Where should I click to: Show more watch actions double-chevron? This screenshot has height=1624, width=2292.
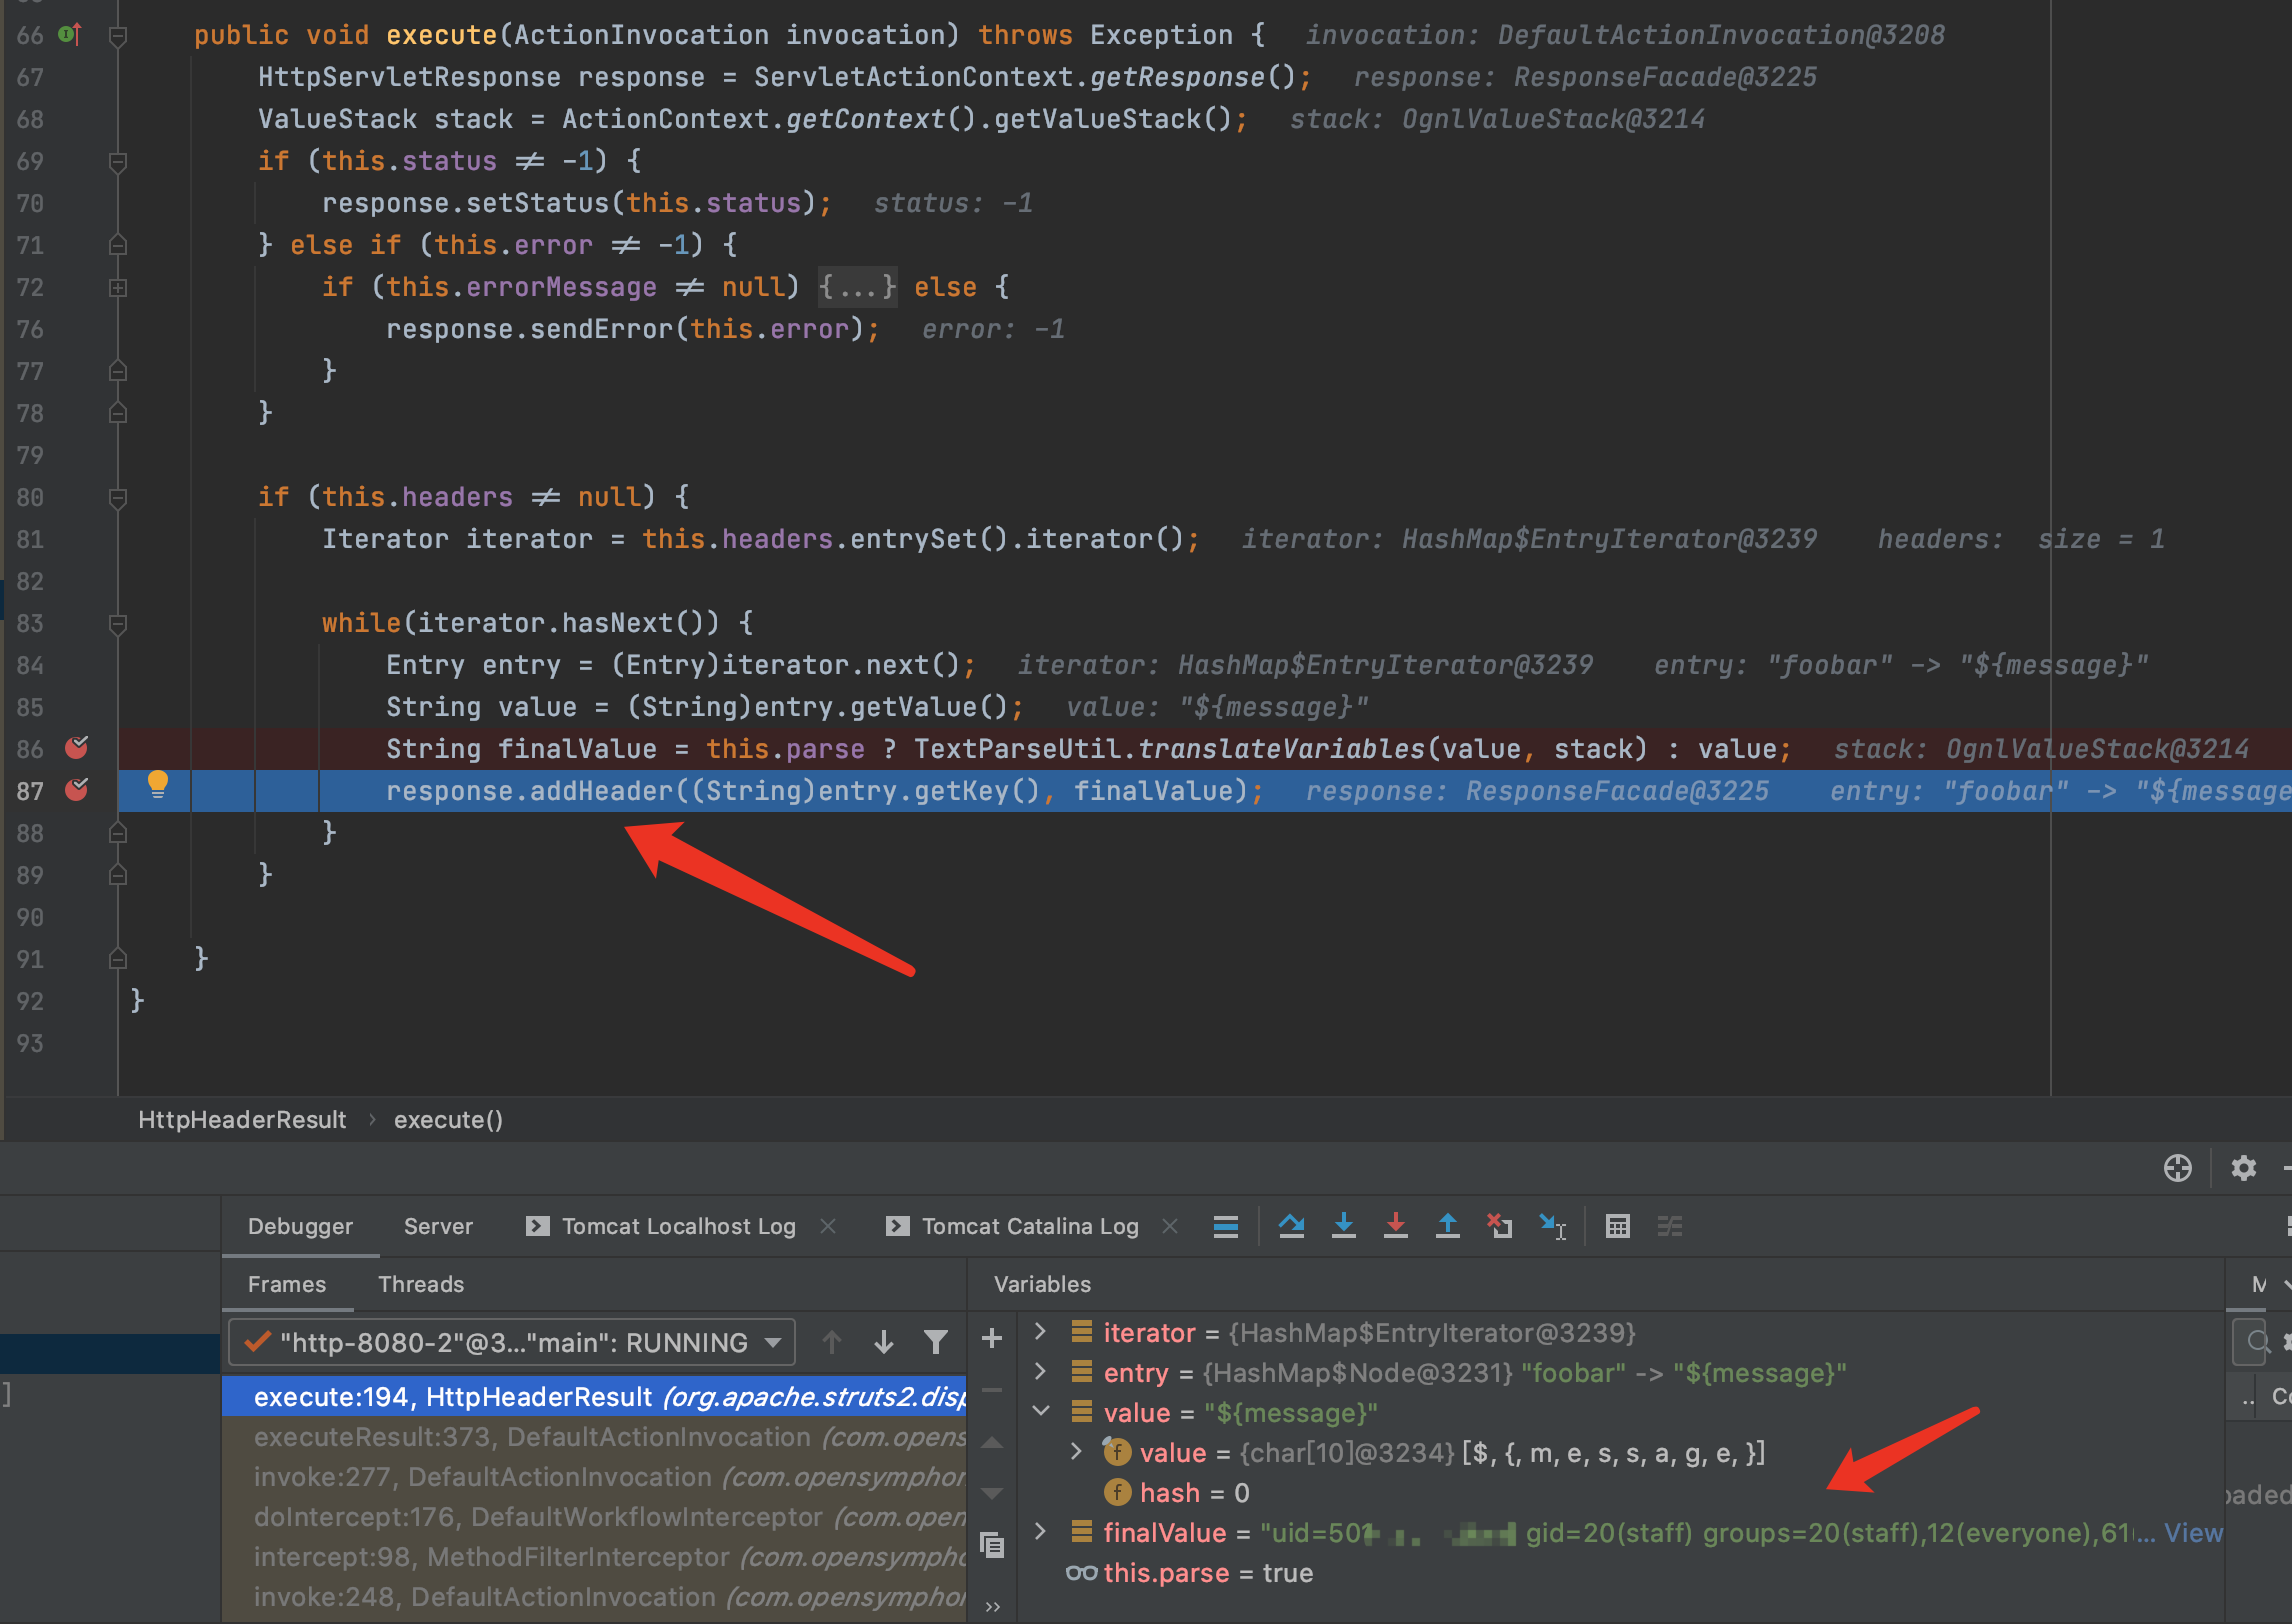pyautogui.click(x=992, y=1606)
